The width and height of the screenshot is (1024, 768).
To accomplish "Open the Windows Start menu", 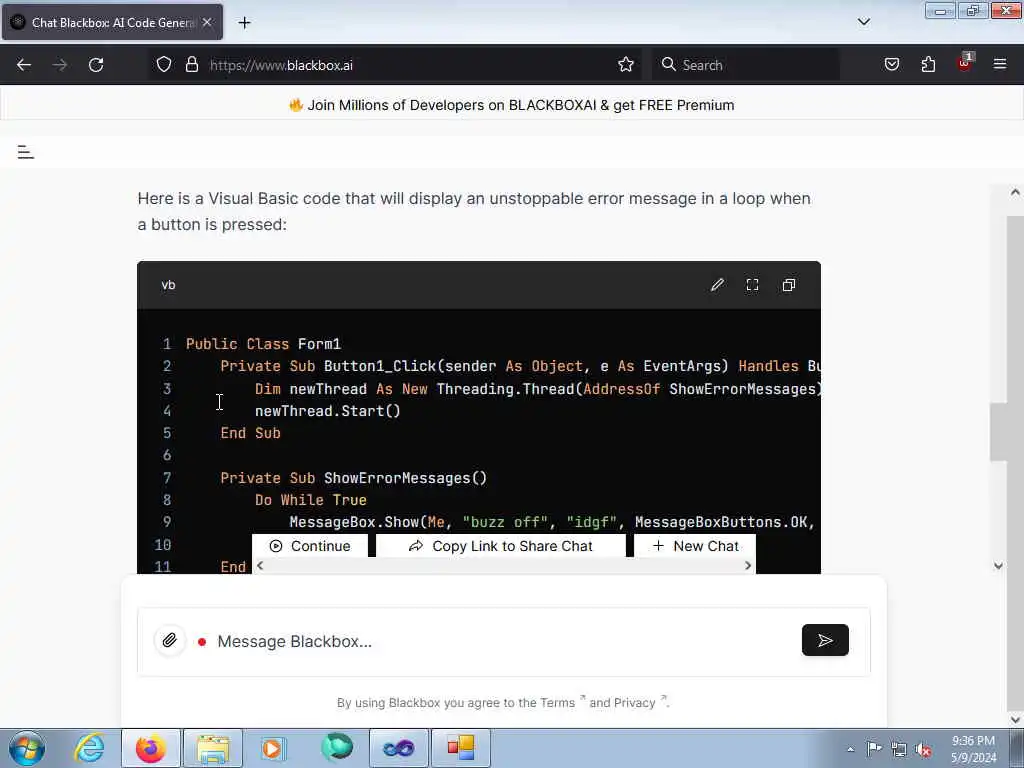I will click(27, 748).
